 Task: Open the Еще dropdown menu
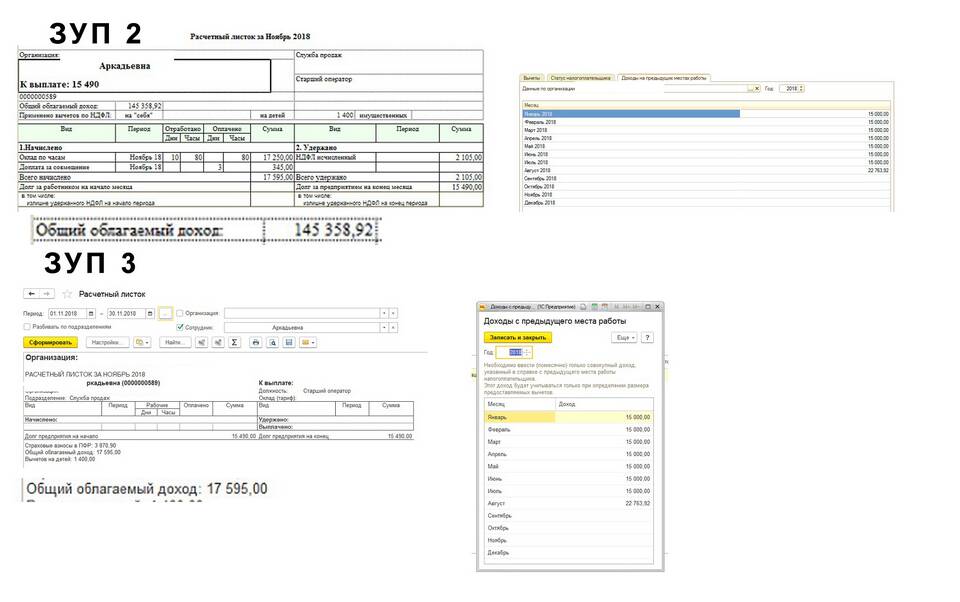coord(624,337)
